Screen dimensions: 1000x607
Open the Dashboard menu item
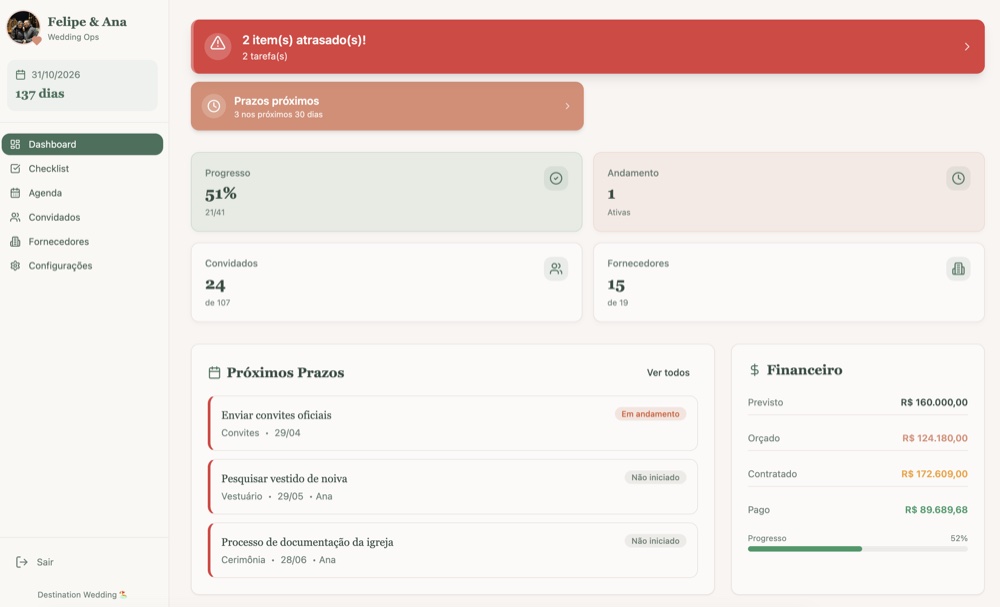point(82,145)
